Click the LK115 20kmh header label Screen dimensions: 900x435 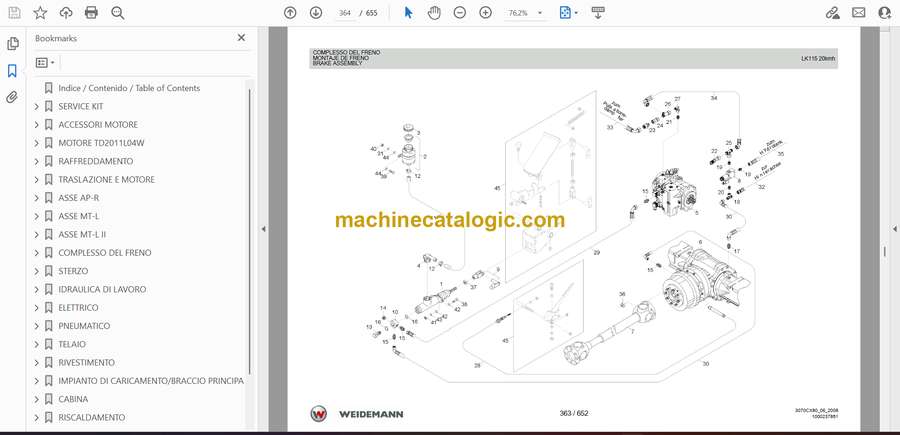click(818, 59)
